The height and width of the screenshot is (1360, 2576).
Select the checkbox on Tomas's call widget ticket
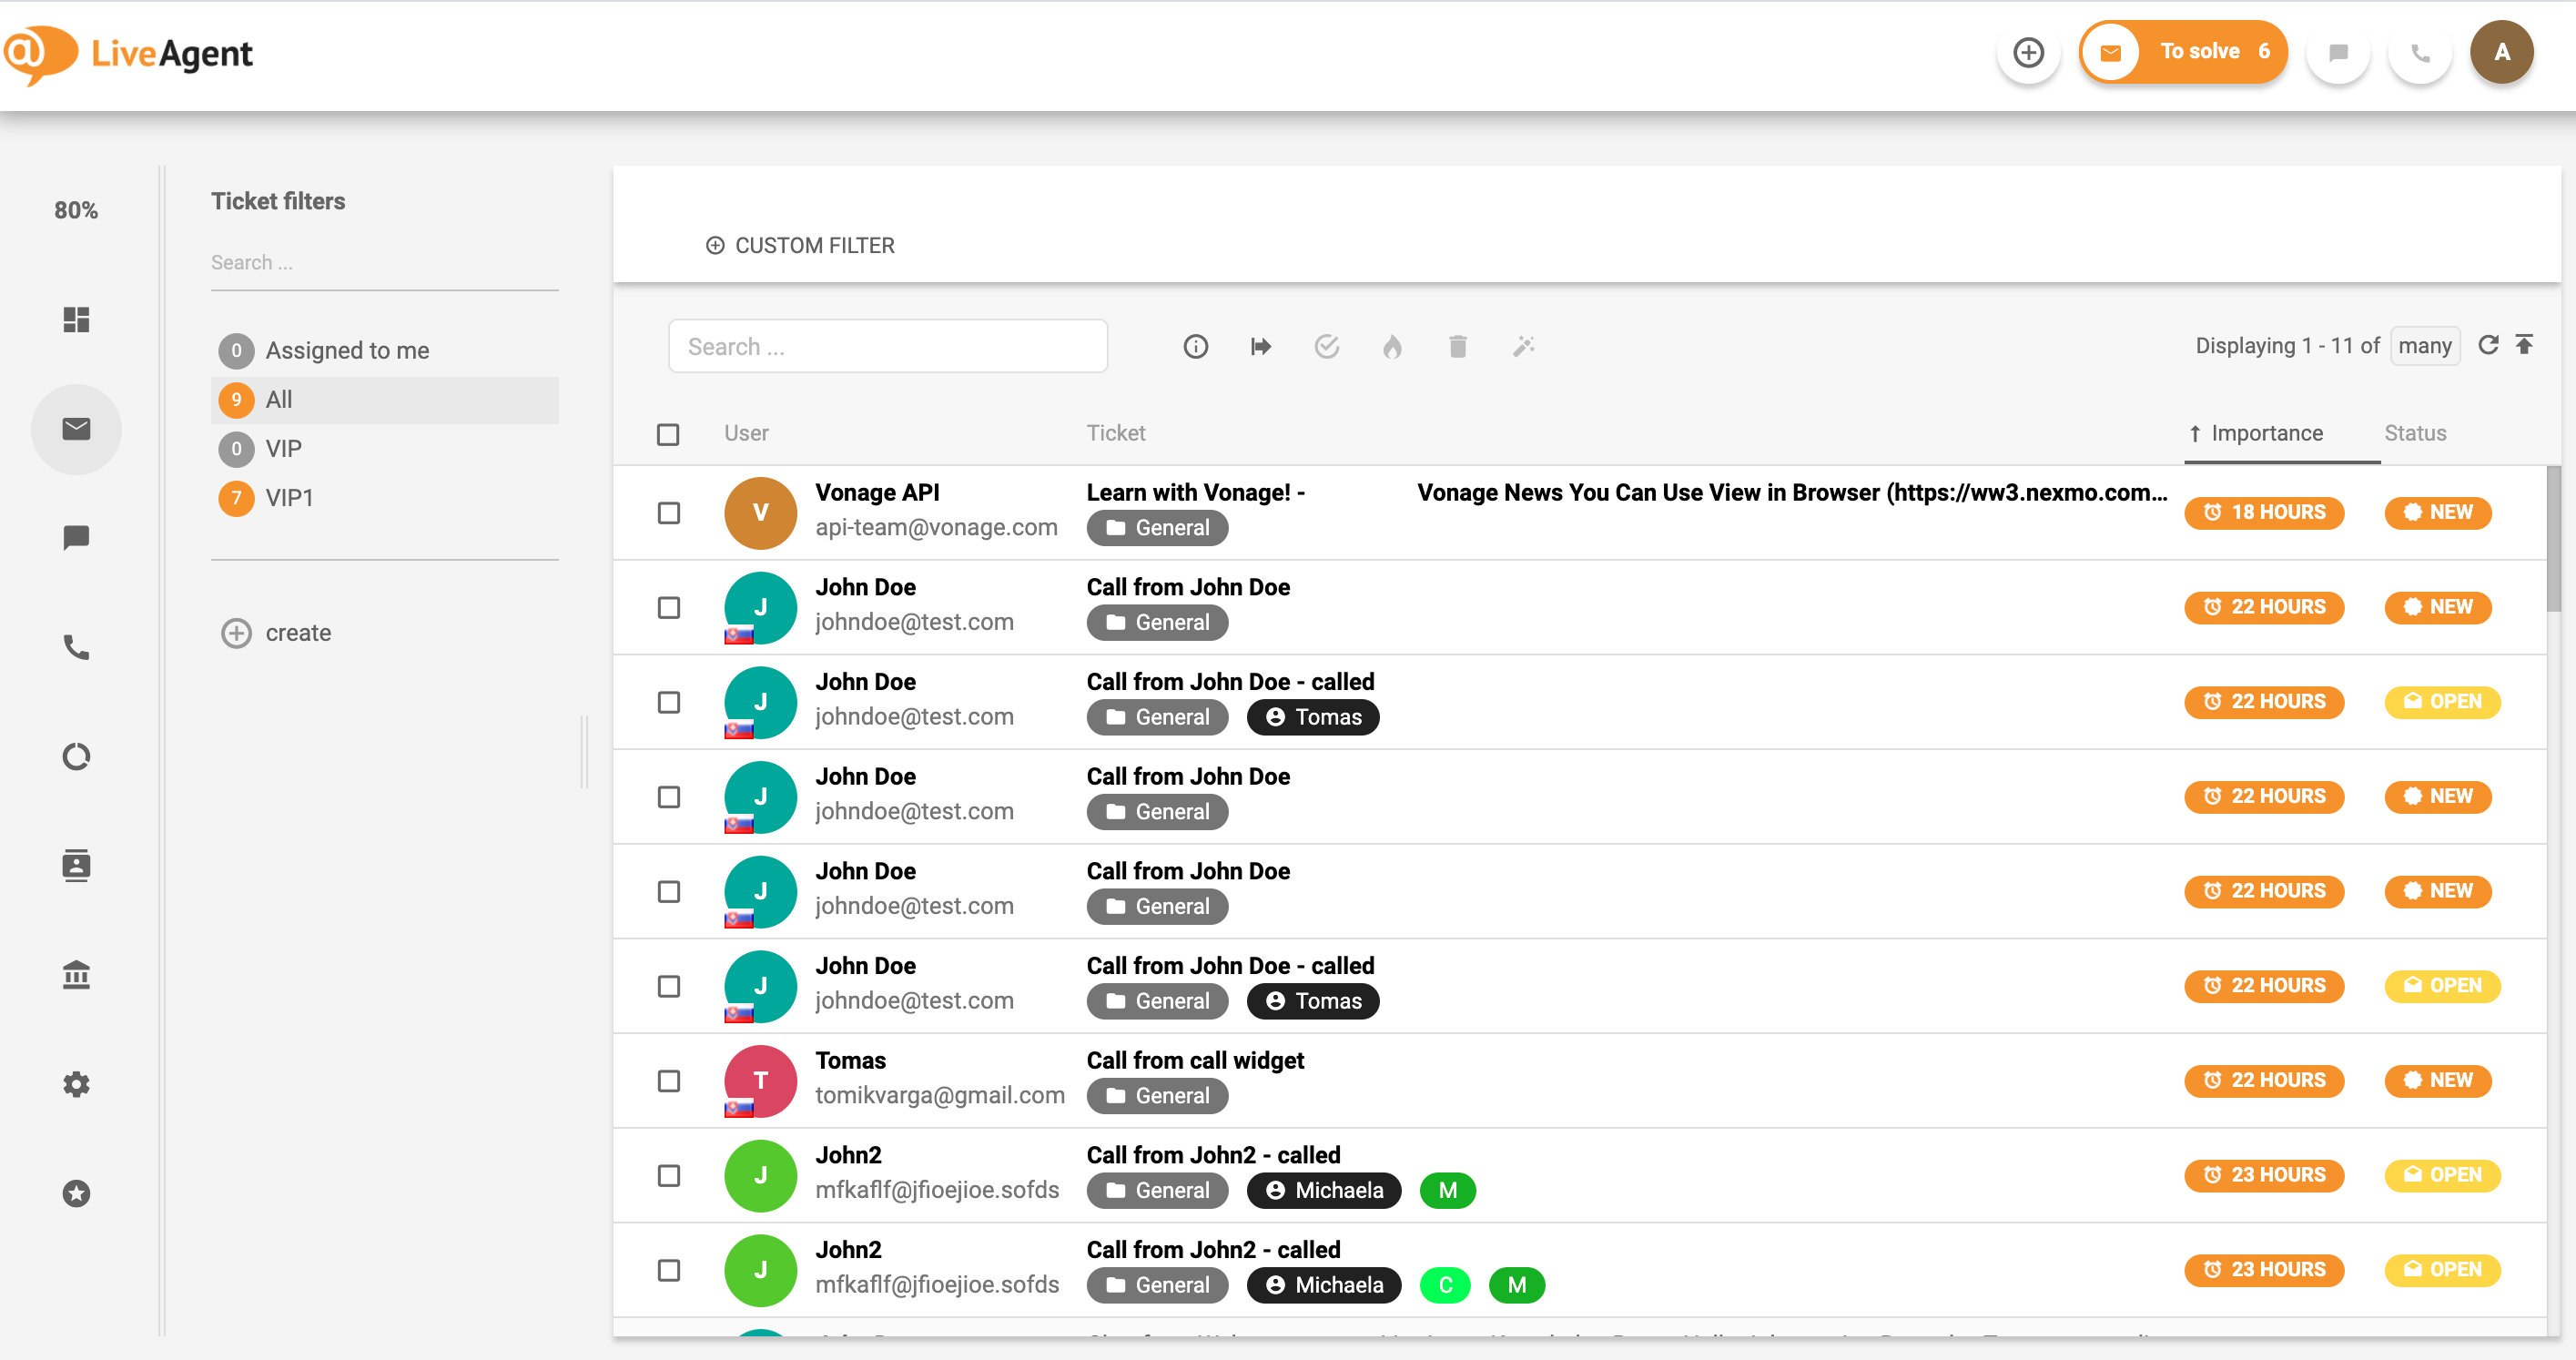[x=668, y=1080]
